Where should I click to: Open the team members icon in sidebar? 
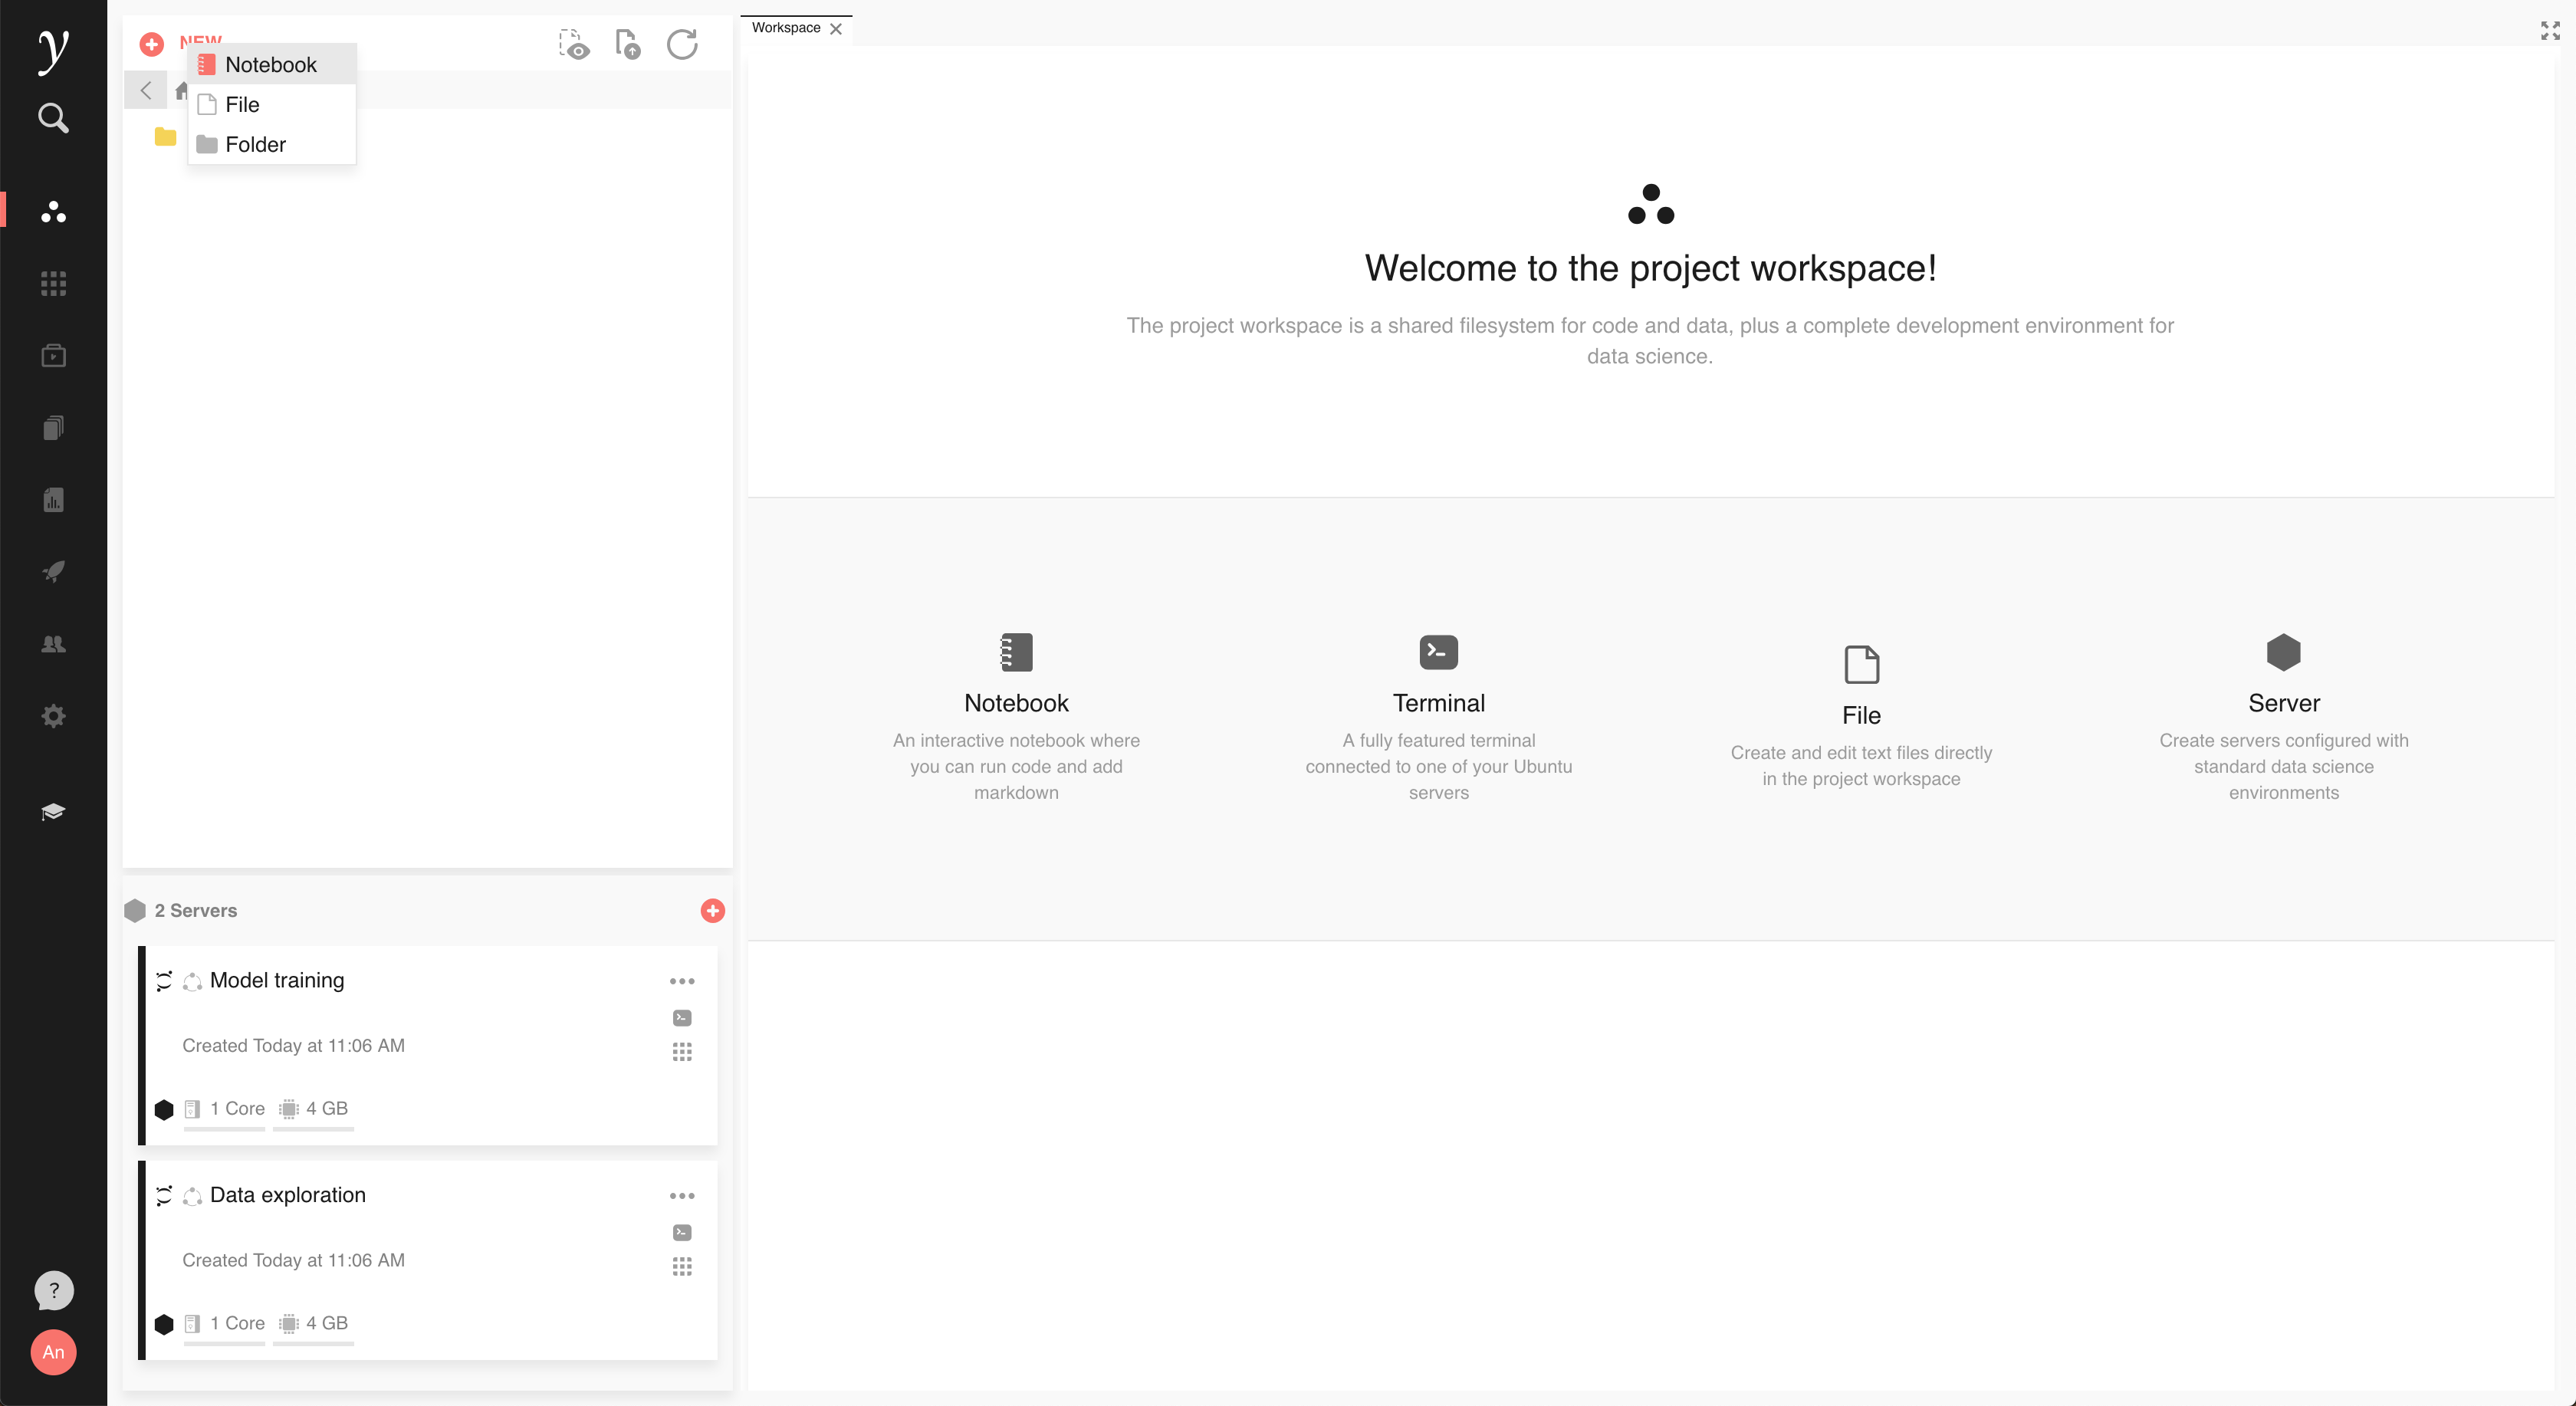pyautogui.click(x=53, y=644)
